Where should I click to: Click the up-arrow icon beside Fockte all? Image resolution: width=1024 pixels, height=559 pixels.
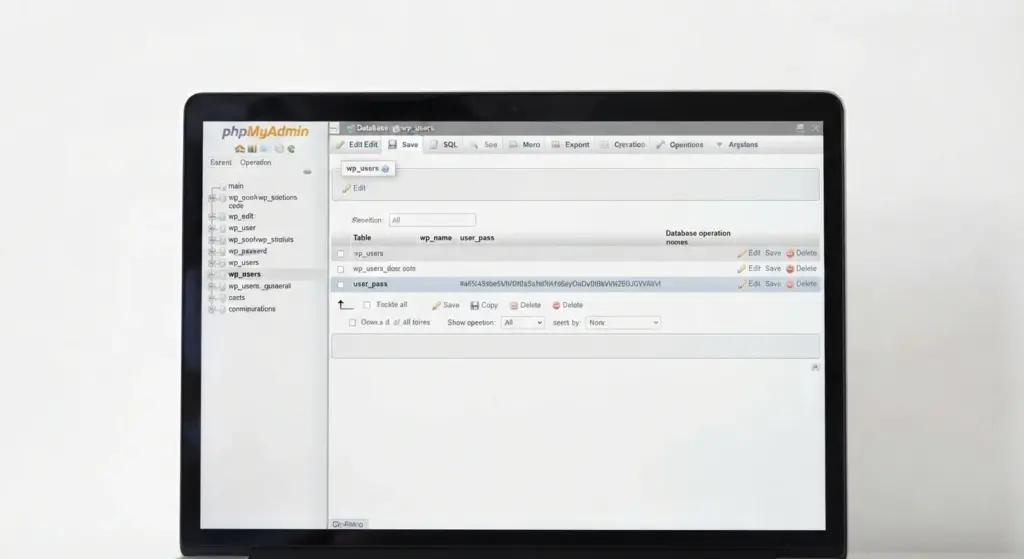345,305
